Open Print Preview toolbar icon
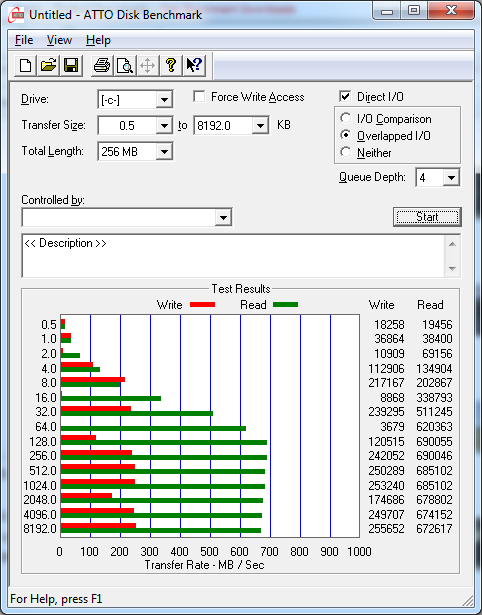482x615 pixels. tap(125, 65)
